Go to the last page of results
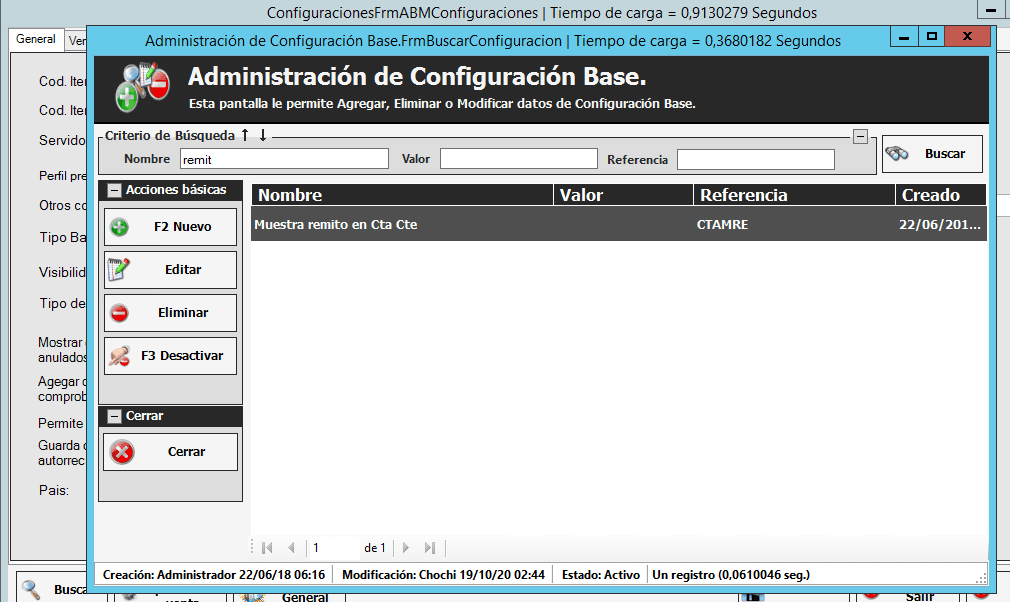The height and width of the screenshot is (602, 1010). click(x=430, y=548)
